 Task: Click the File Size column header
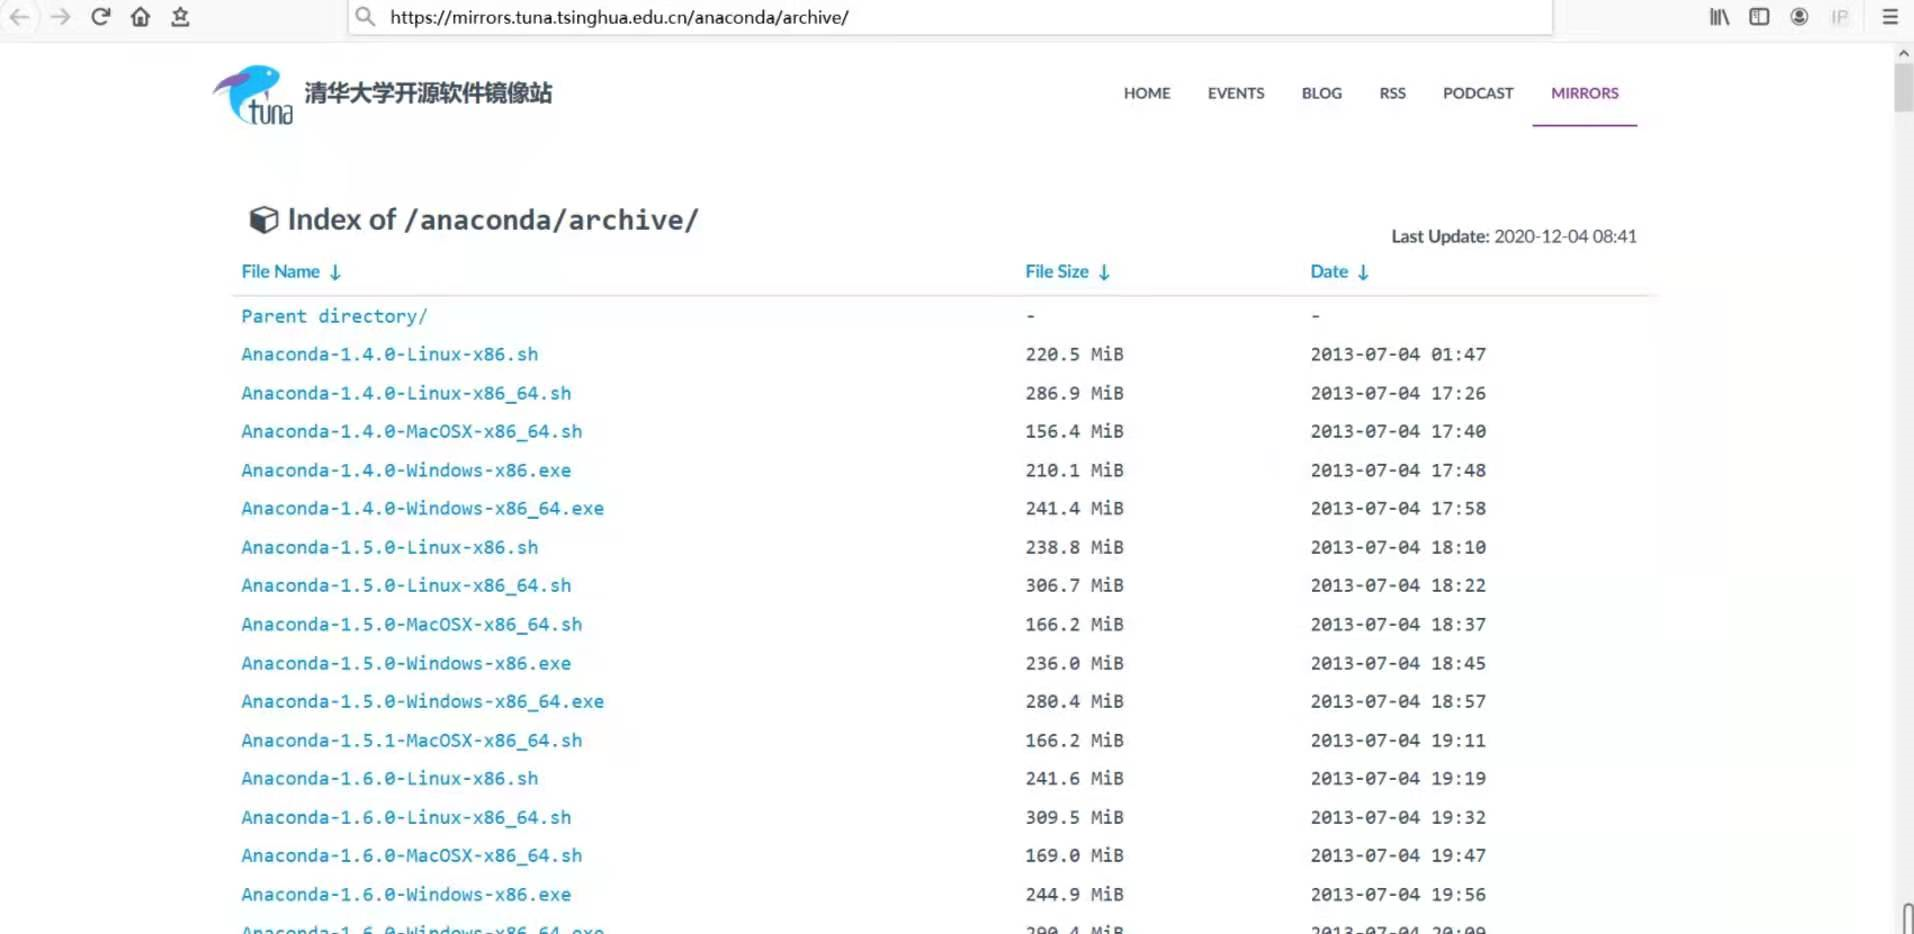click(x=1057, y=272)
